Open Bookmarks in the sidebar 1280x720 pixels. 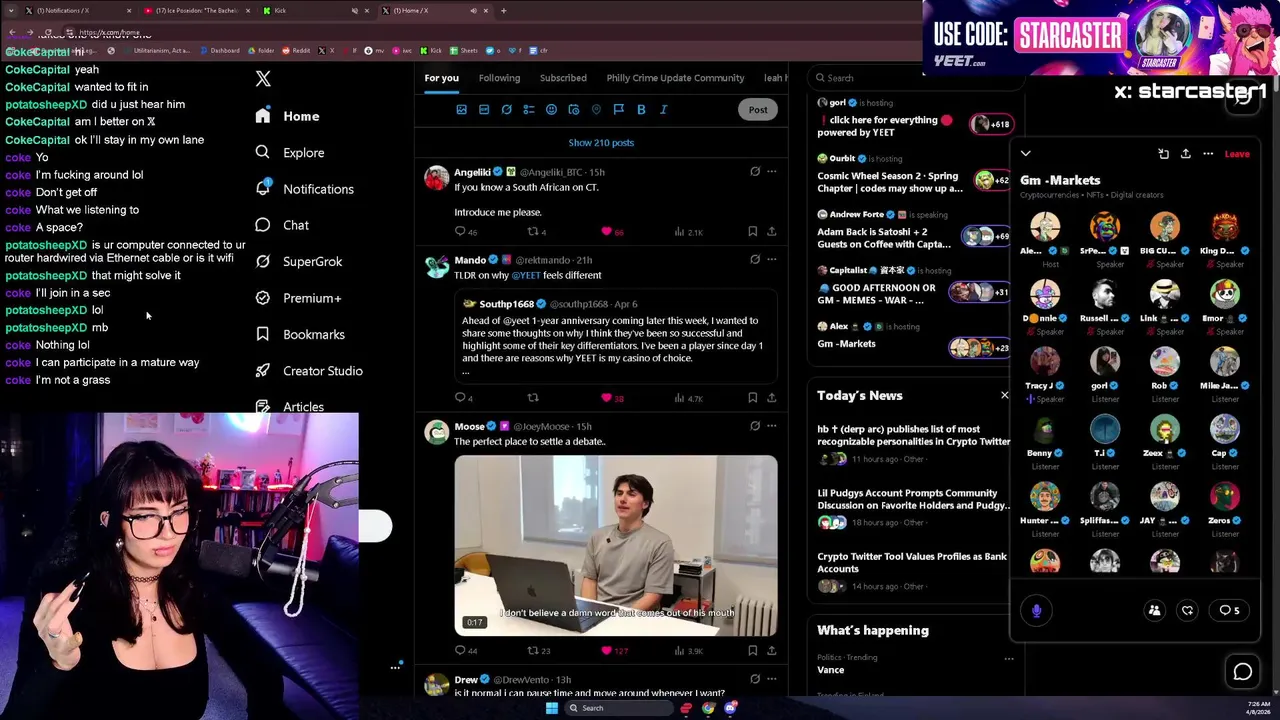pos(300,334)
